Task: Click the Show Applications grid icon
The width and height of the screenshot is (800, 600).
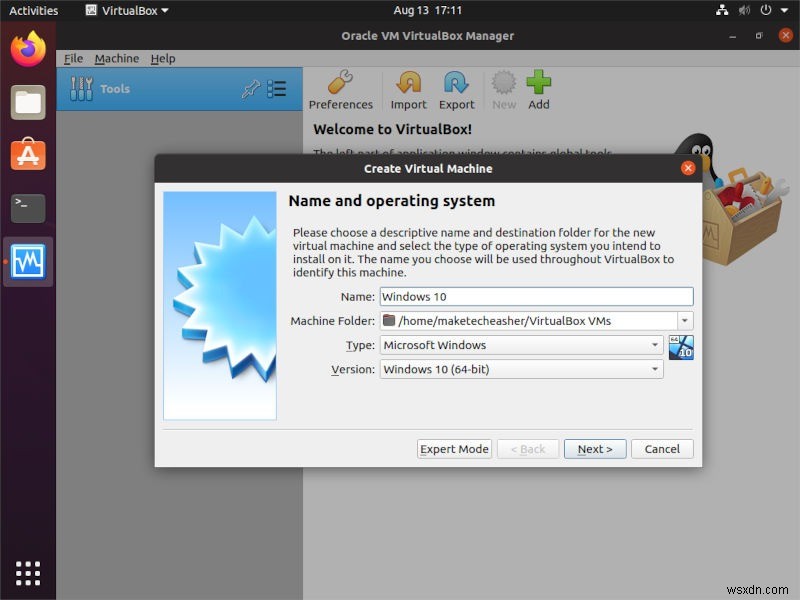Action: click(27, 573)
